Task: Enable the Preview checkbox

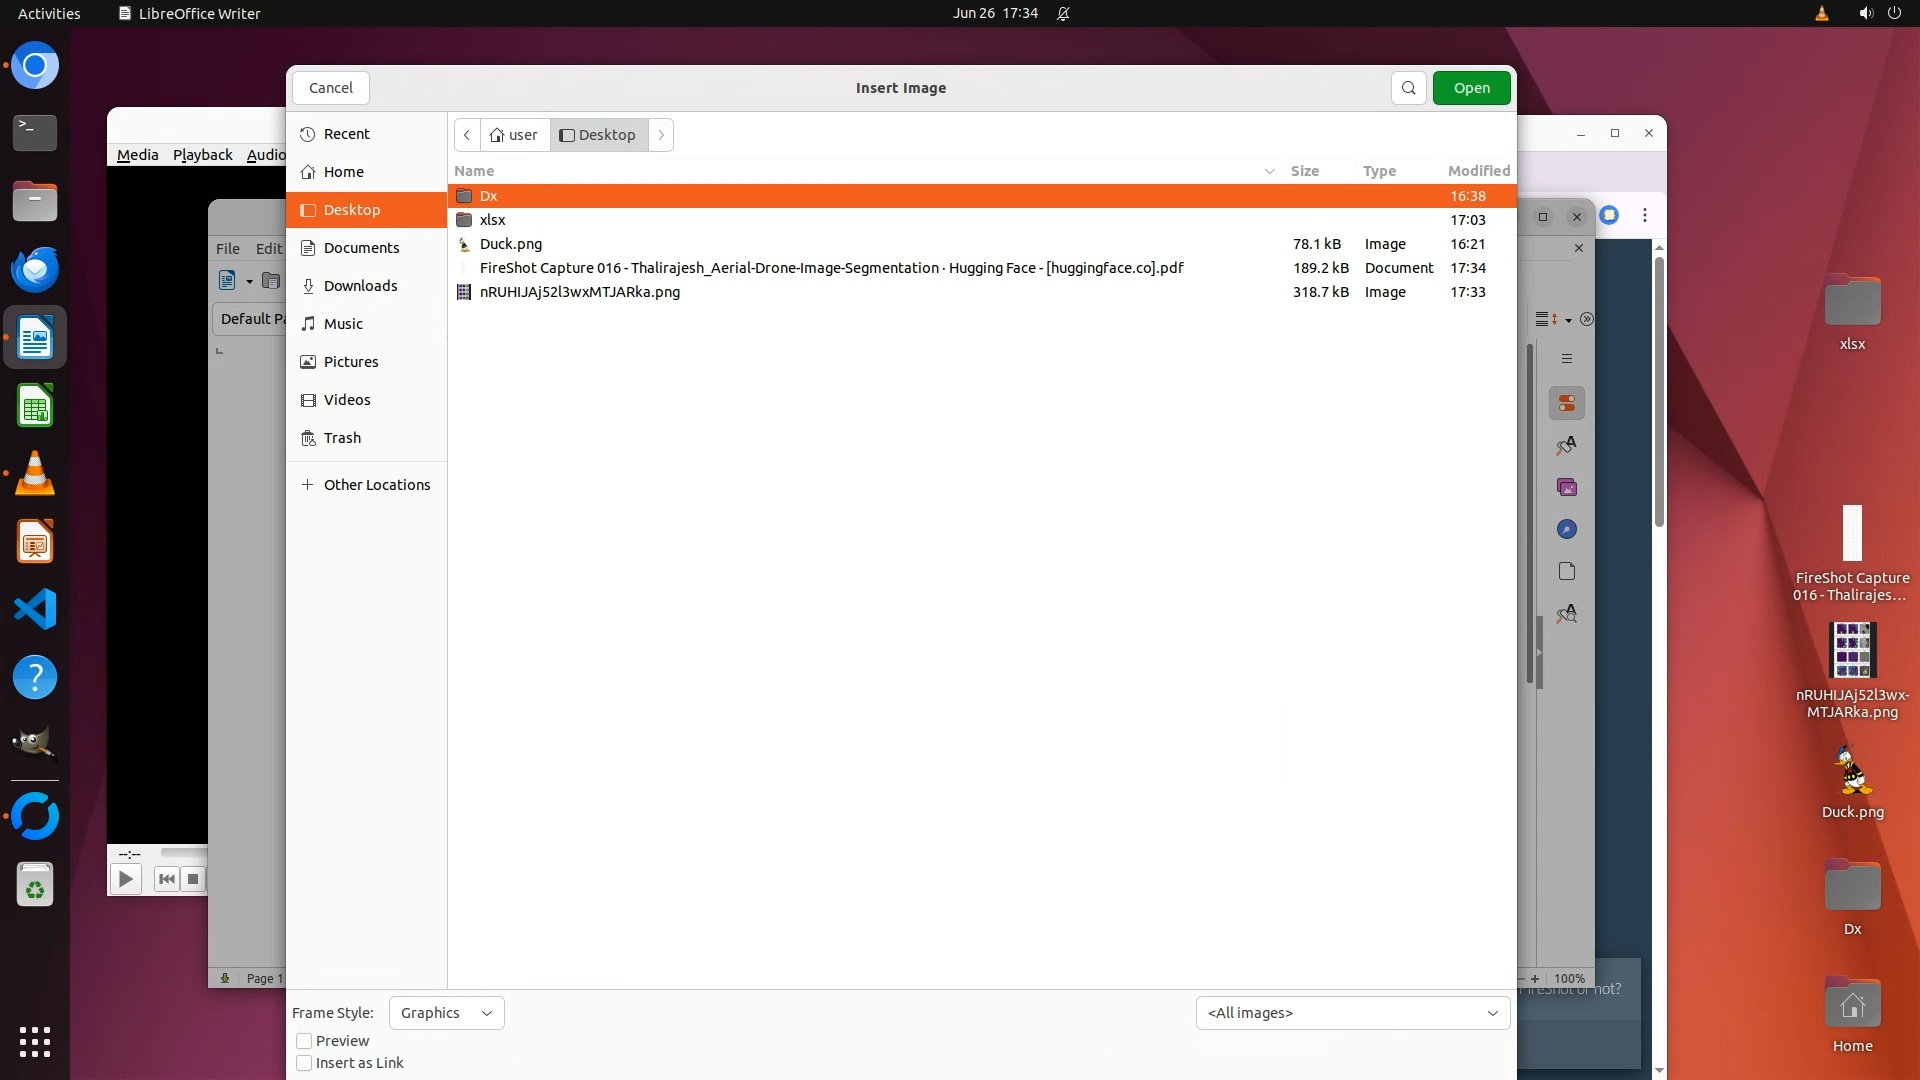Action: coord(304,1041)
